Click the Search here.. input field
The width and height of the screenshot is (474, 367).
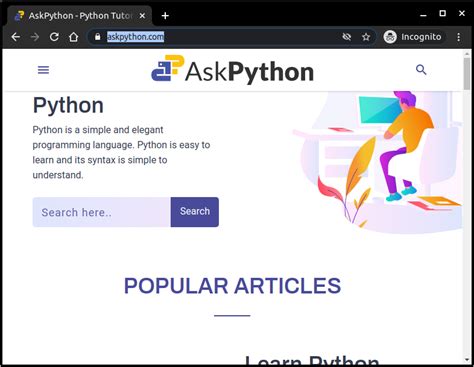tap(102, 212)
